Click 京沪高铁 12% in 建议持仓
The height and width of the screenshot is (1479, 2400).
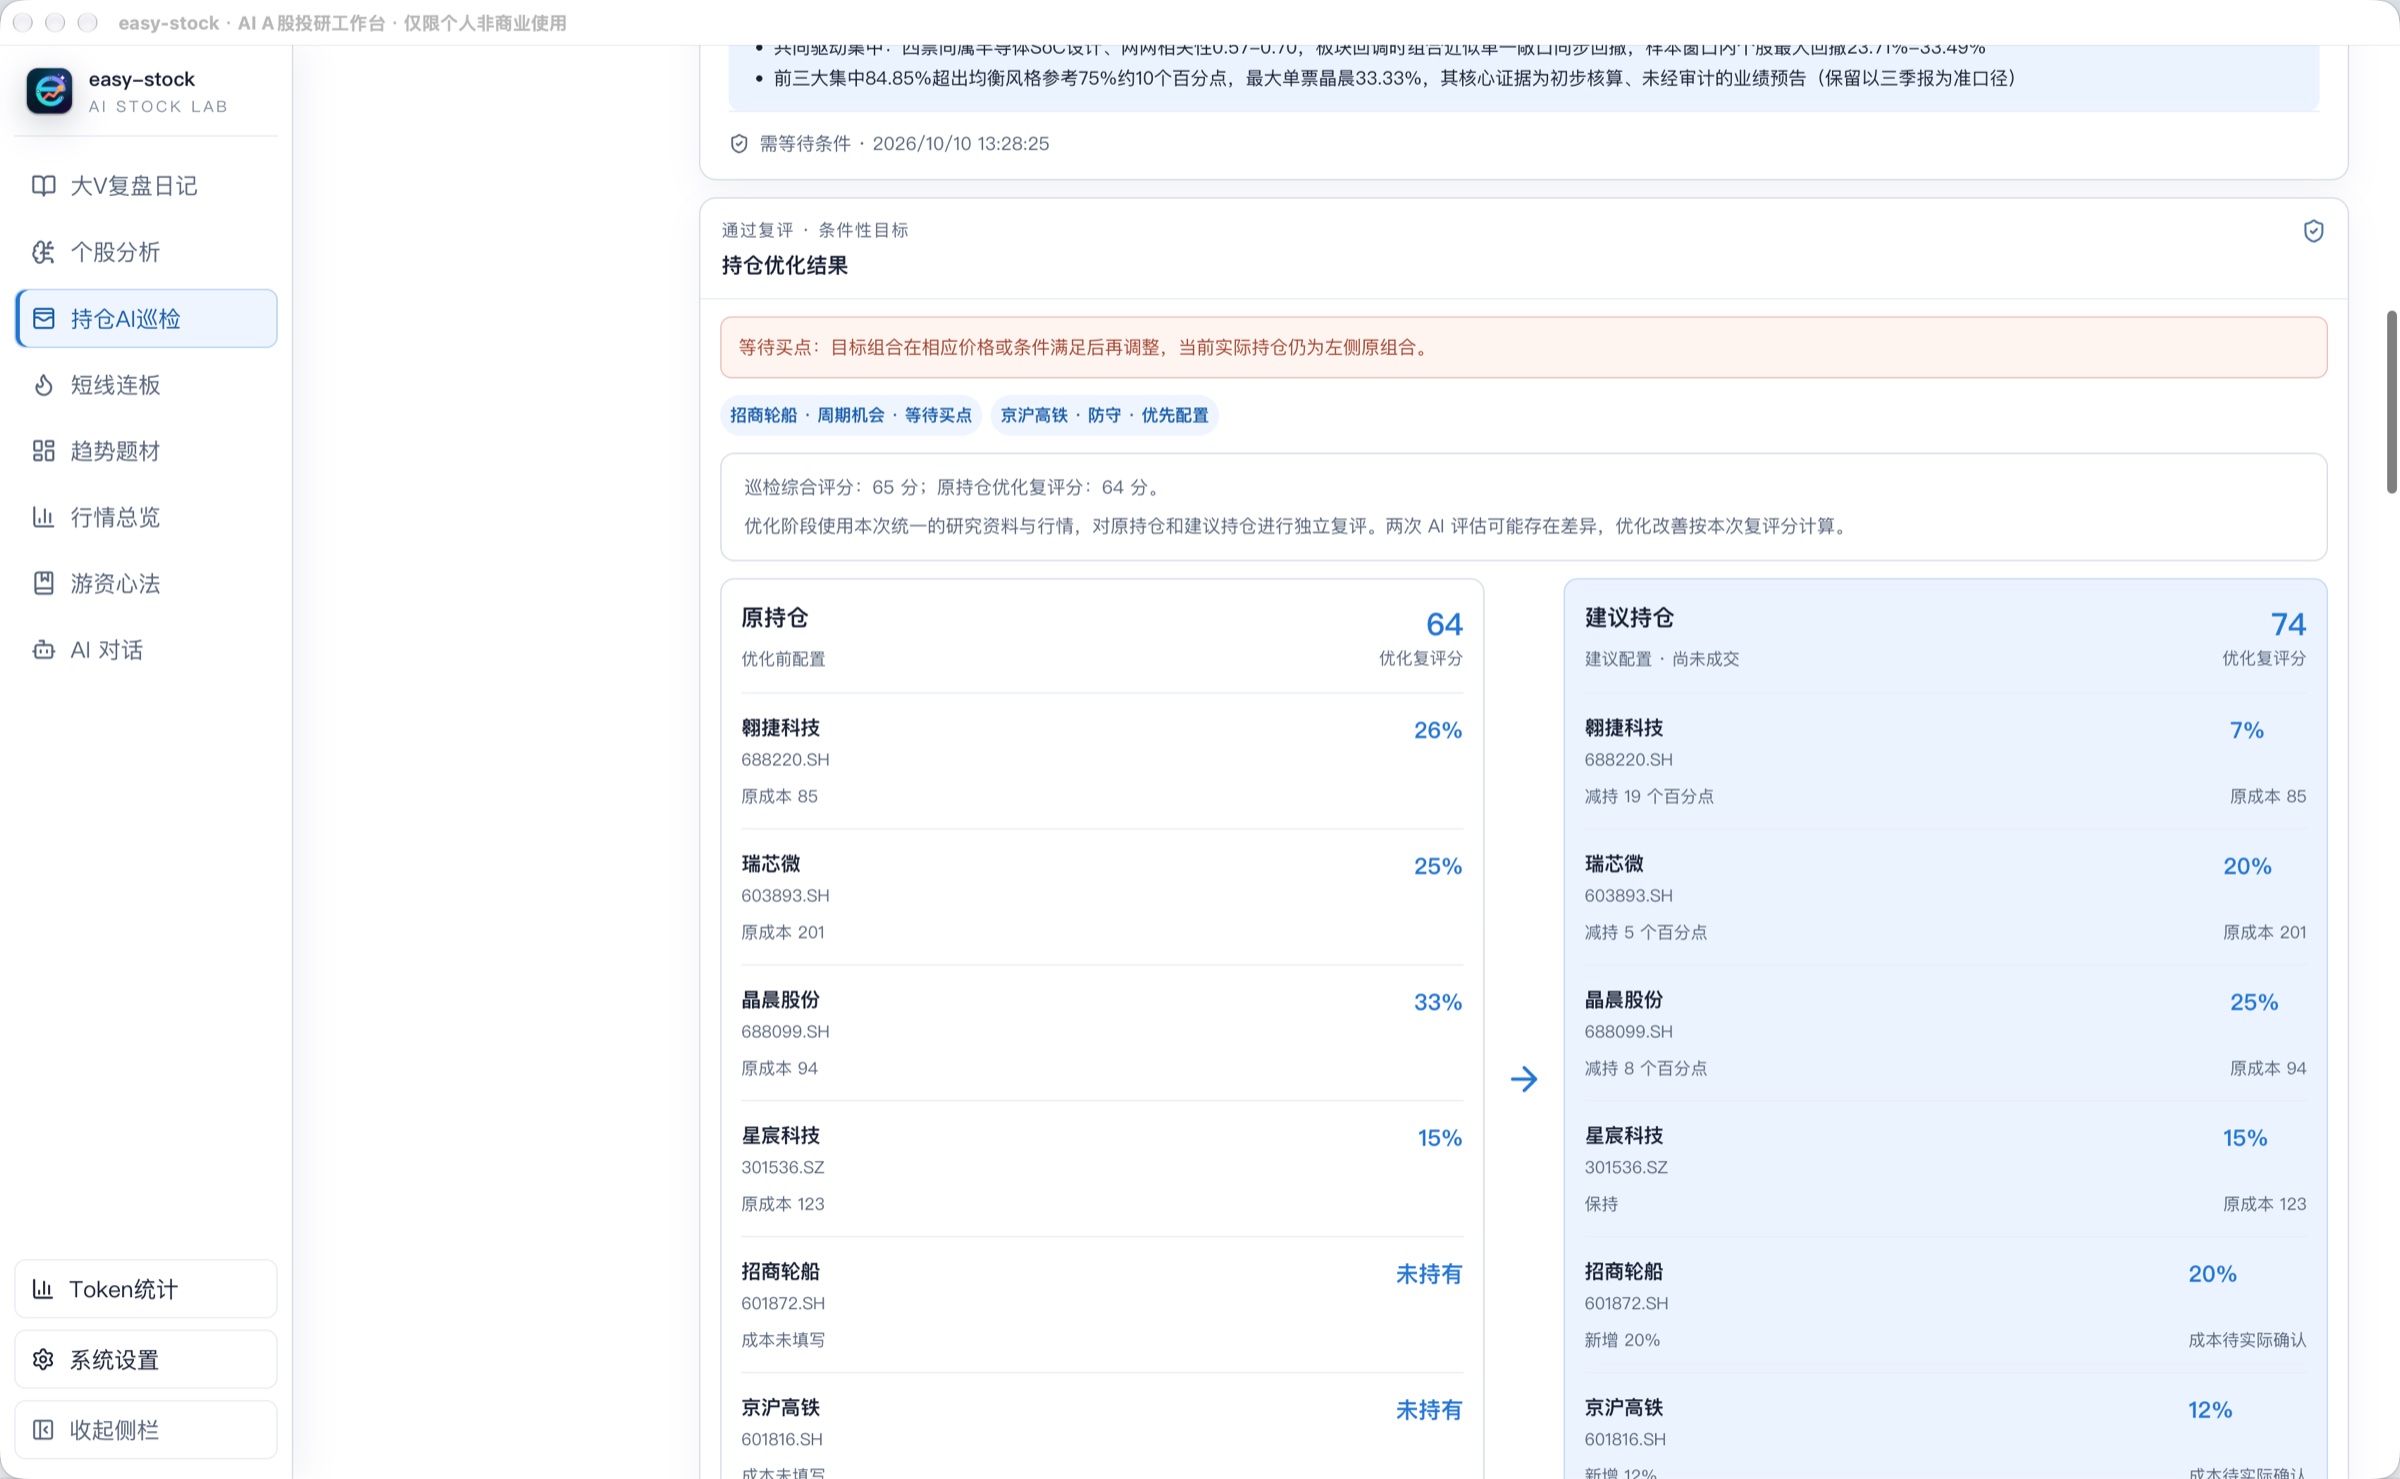[2210, 1410]
